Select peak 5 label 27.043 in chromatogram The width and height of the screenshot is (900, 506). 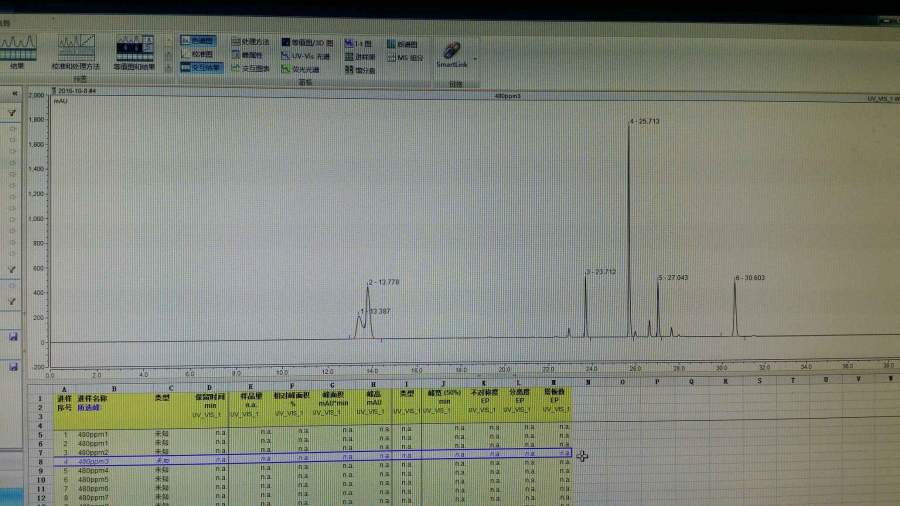(673, 278)
